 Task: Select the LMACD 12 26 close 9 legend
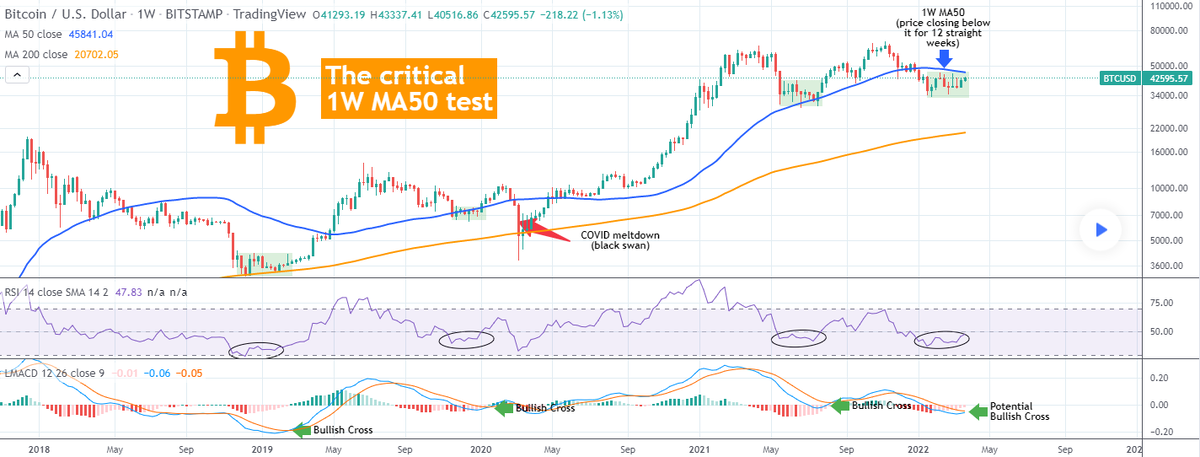(x=54, y=373)
